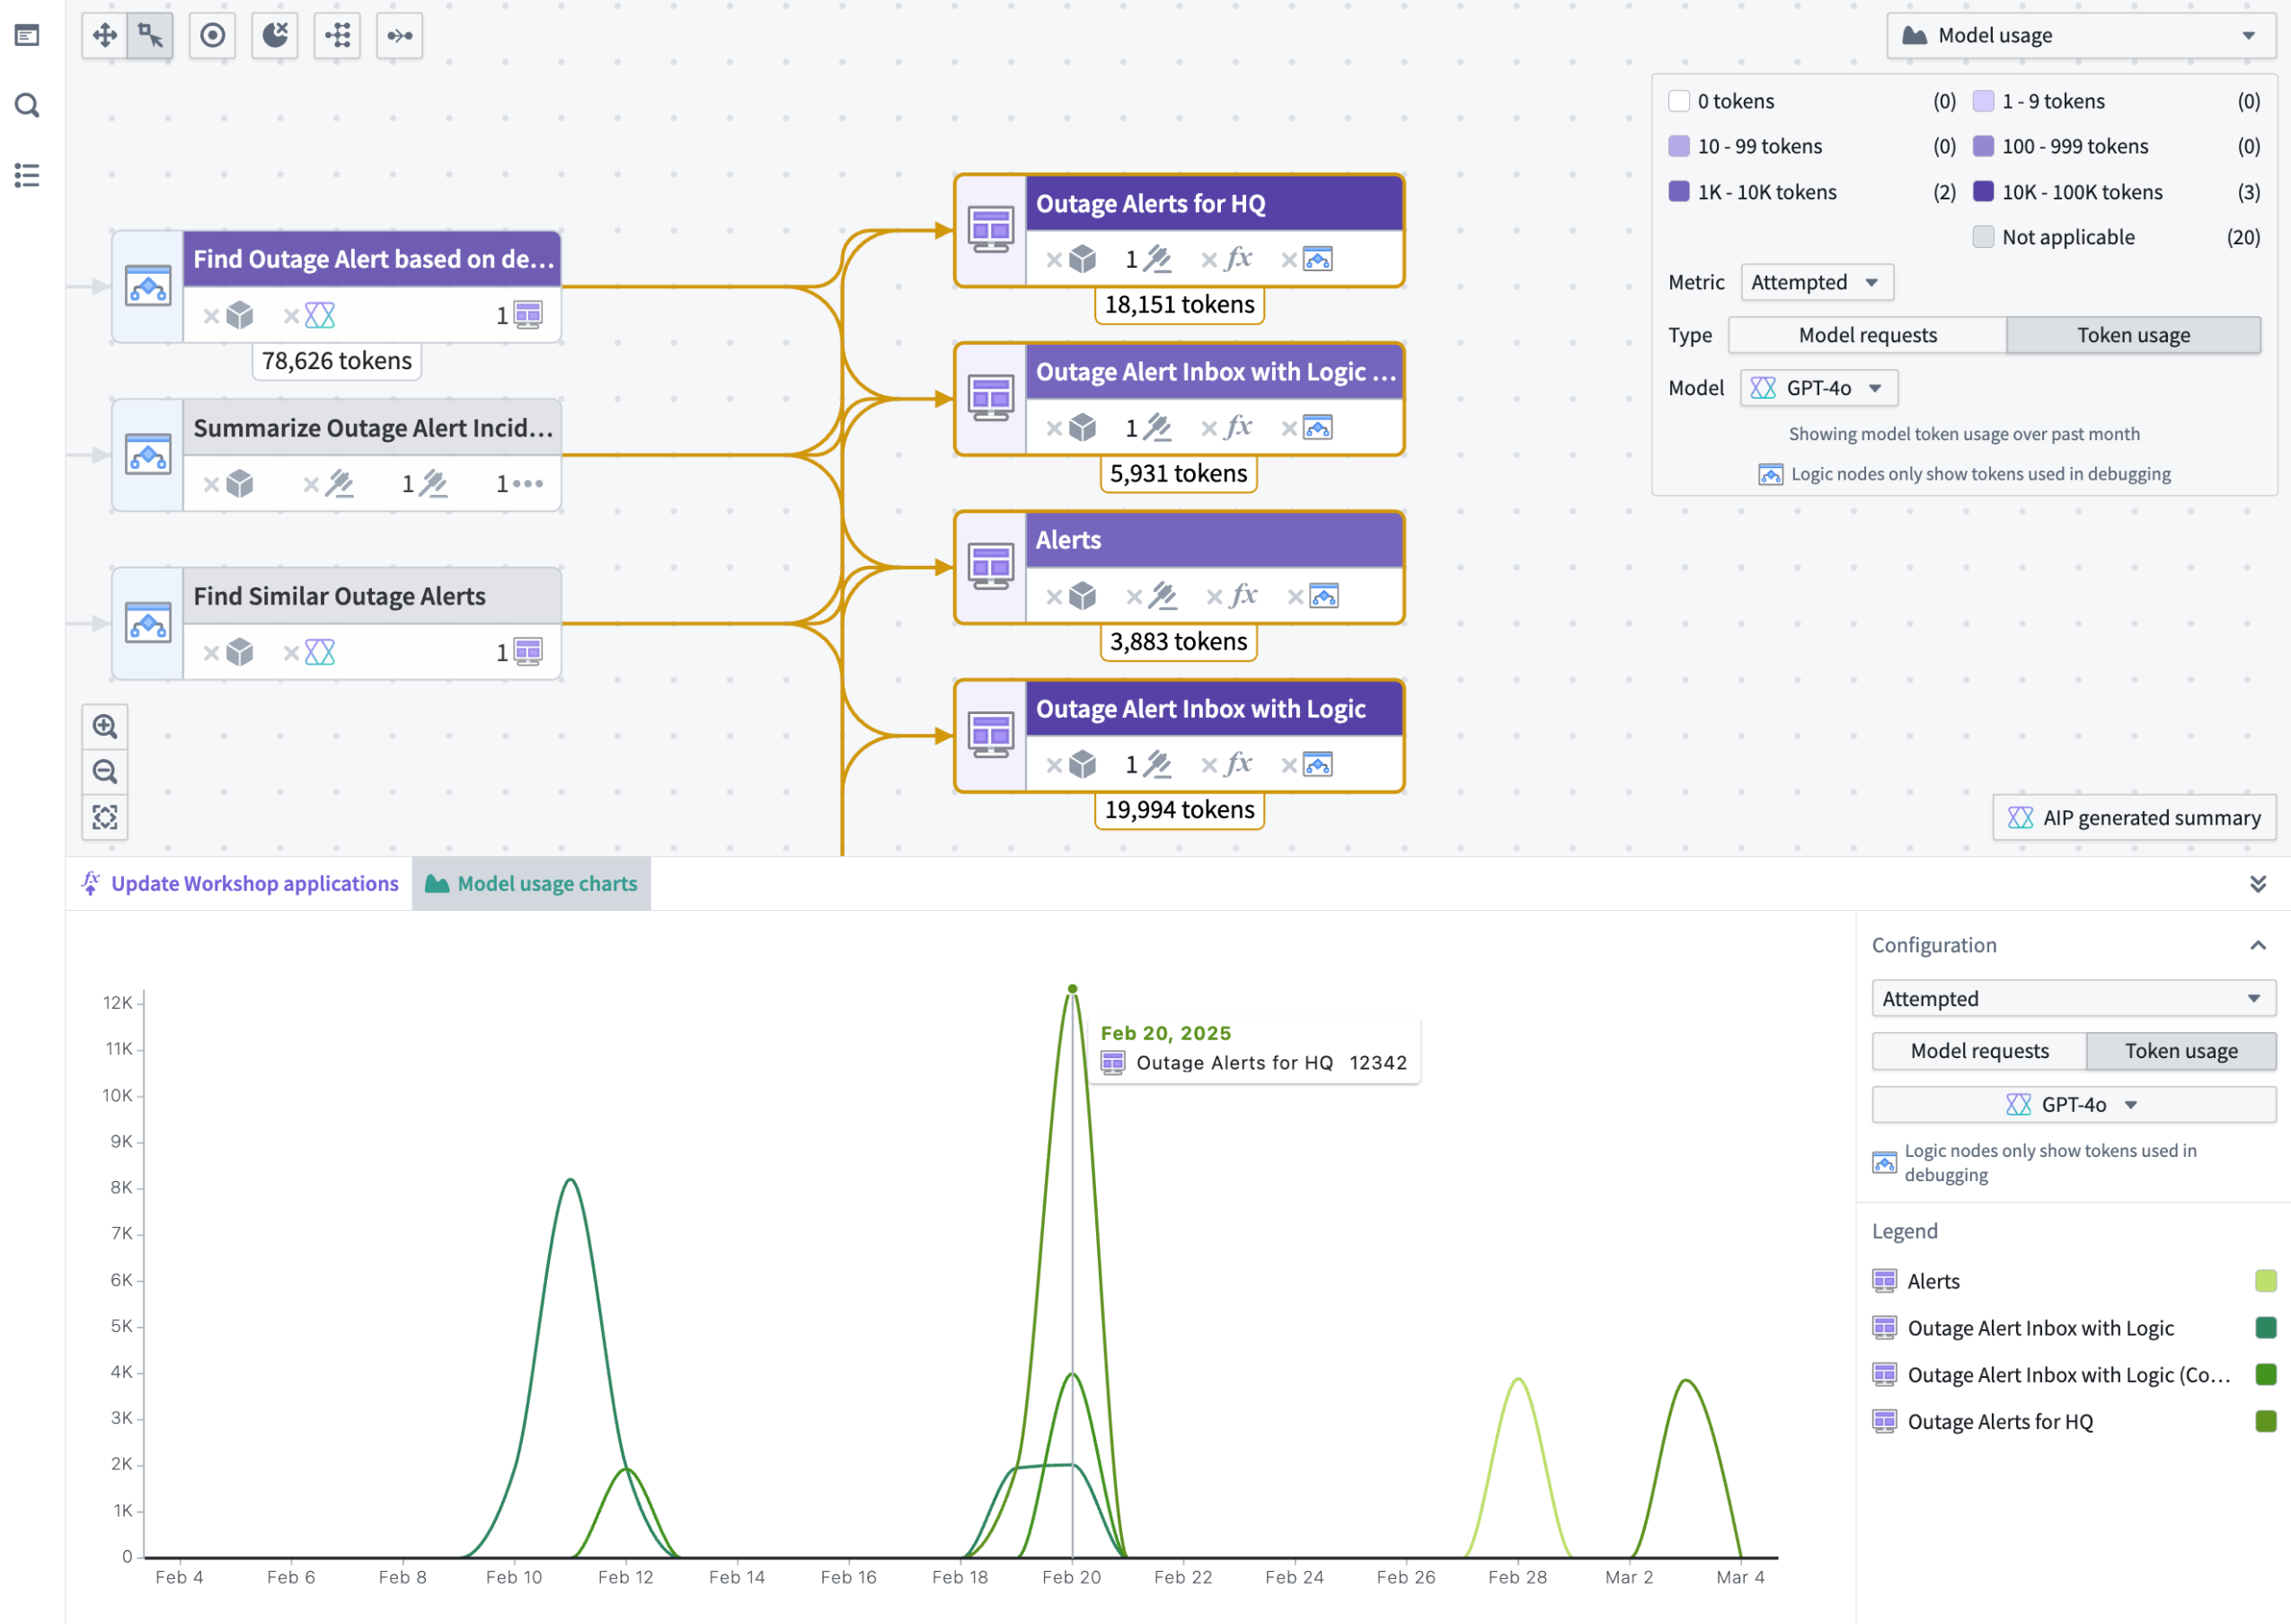The width and height of the screenshot is (2291, 1624).
Task: Click the list view icon in the left sidebar
Action: click(x=27, y=175)
